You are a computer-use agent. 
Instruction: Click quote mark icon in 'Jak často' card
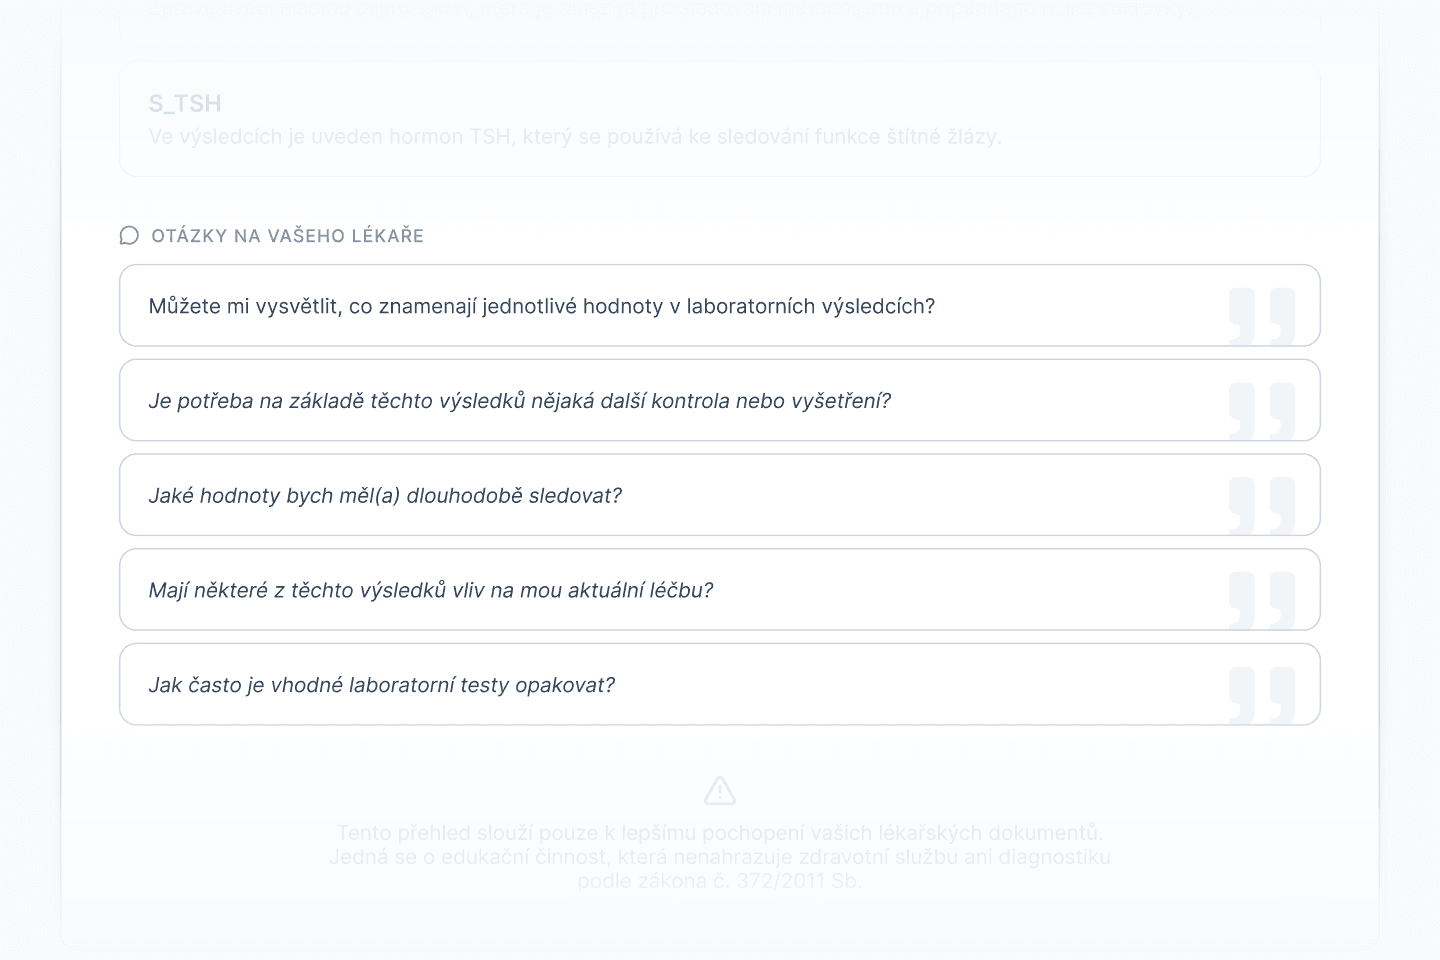tap(1261, 694)
